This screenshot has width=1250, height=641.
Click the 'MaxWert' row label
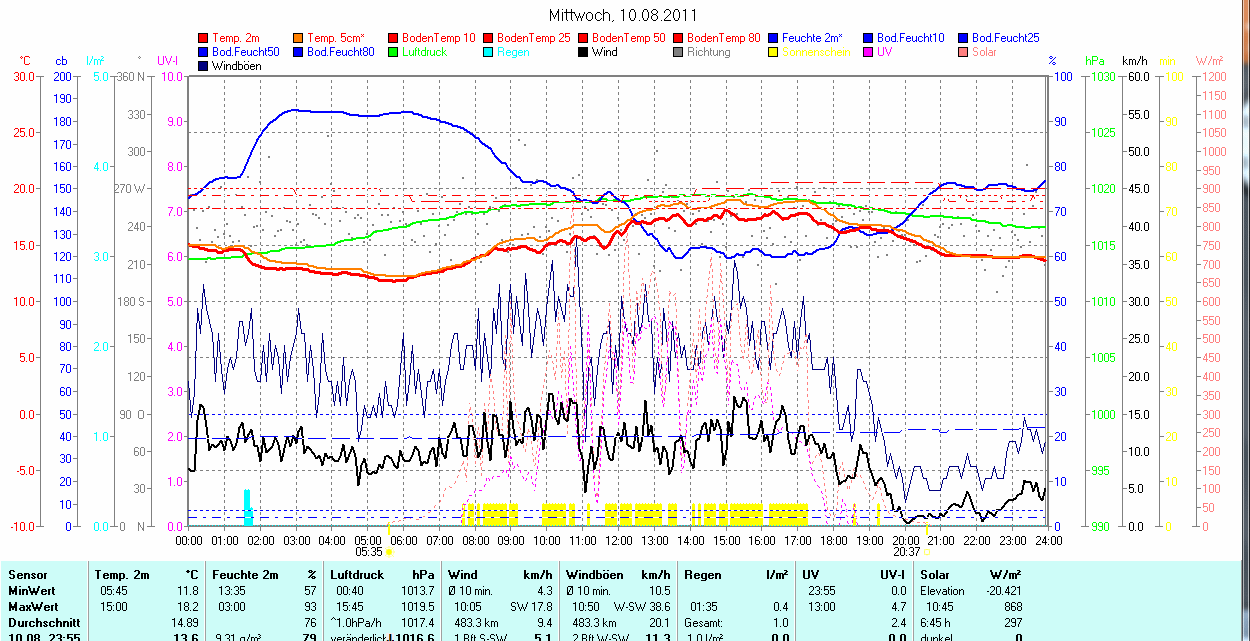(x=31, y=606)
